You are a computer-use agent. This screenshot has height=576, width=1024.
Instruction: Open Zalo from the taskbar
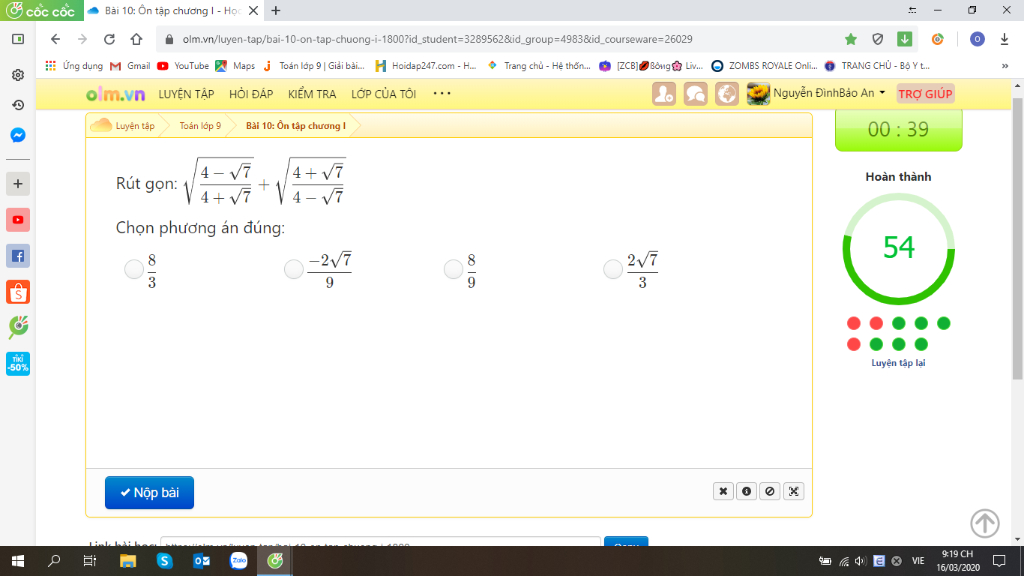coord(238,561)
